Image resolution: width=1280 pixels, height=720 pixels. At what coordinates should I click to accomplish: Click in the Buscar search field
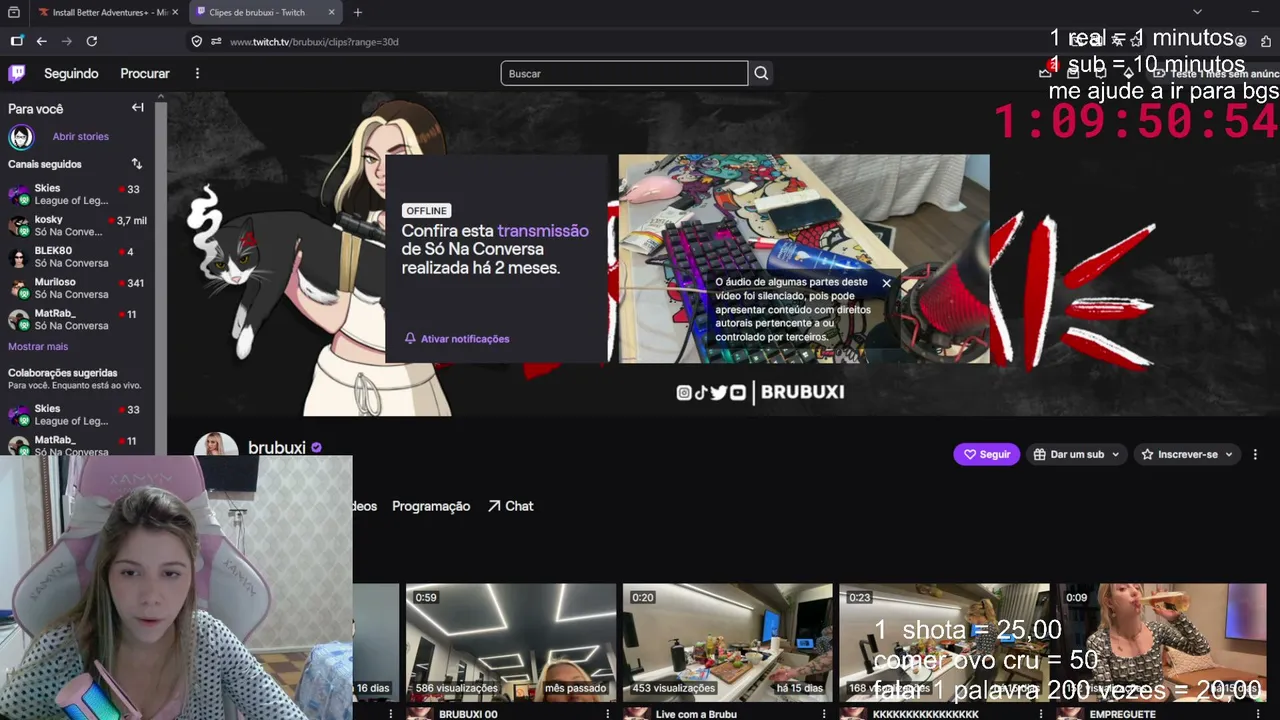tap(624, 73)
